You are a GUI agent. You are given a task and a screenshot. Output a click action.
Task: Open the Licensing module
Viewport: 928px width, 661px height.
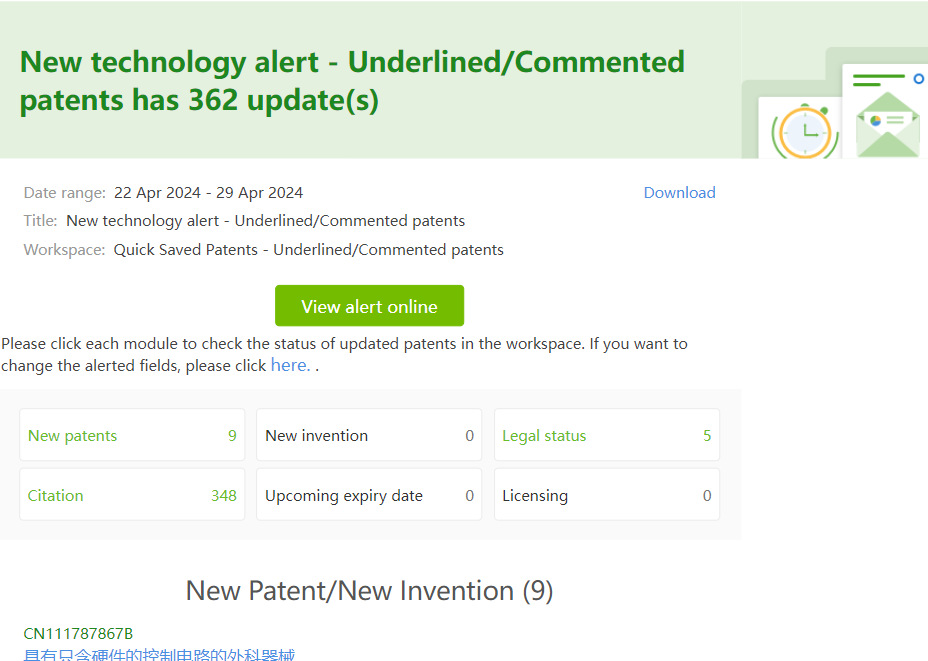click(x=606, y=495)
